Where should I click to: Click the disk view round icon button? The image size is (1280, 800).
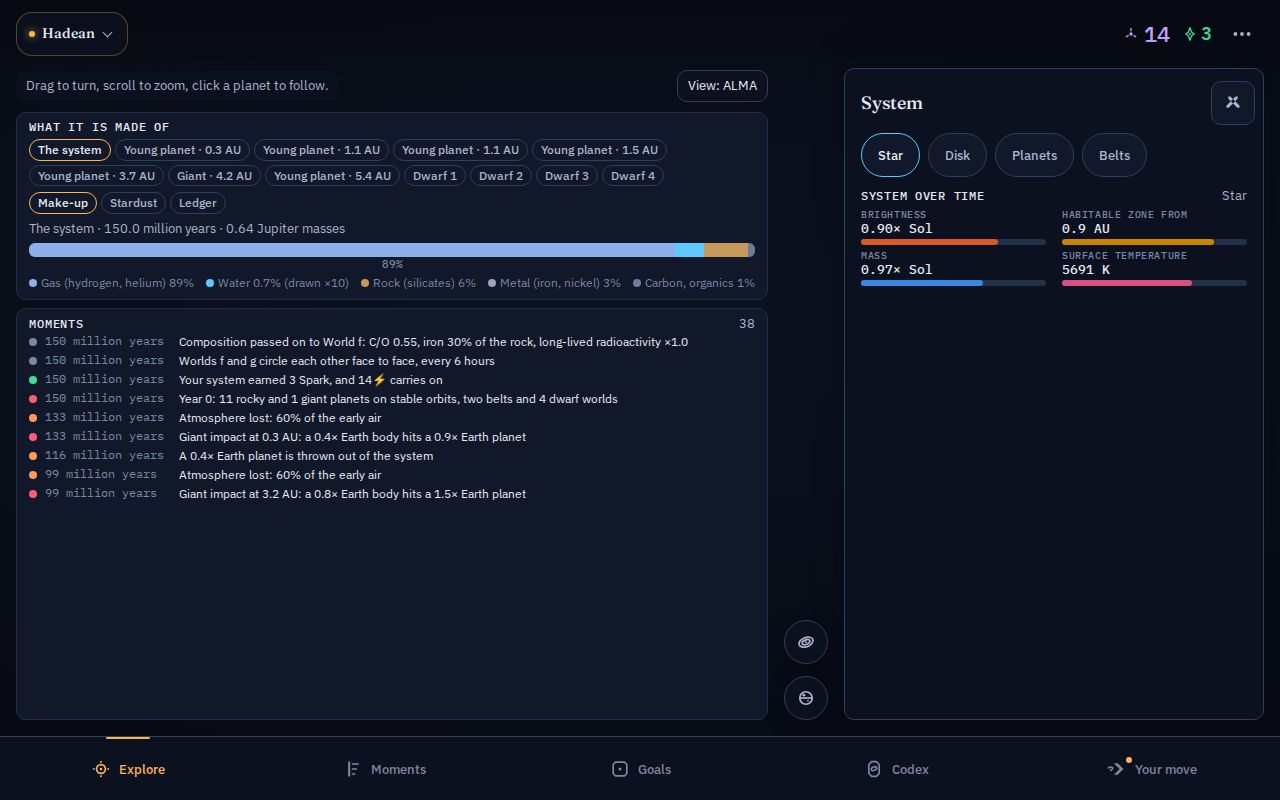coord(806,642)
